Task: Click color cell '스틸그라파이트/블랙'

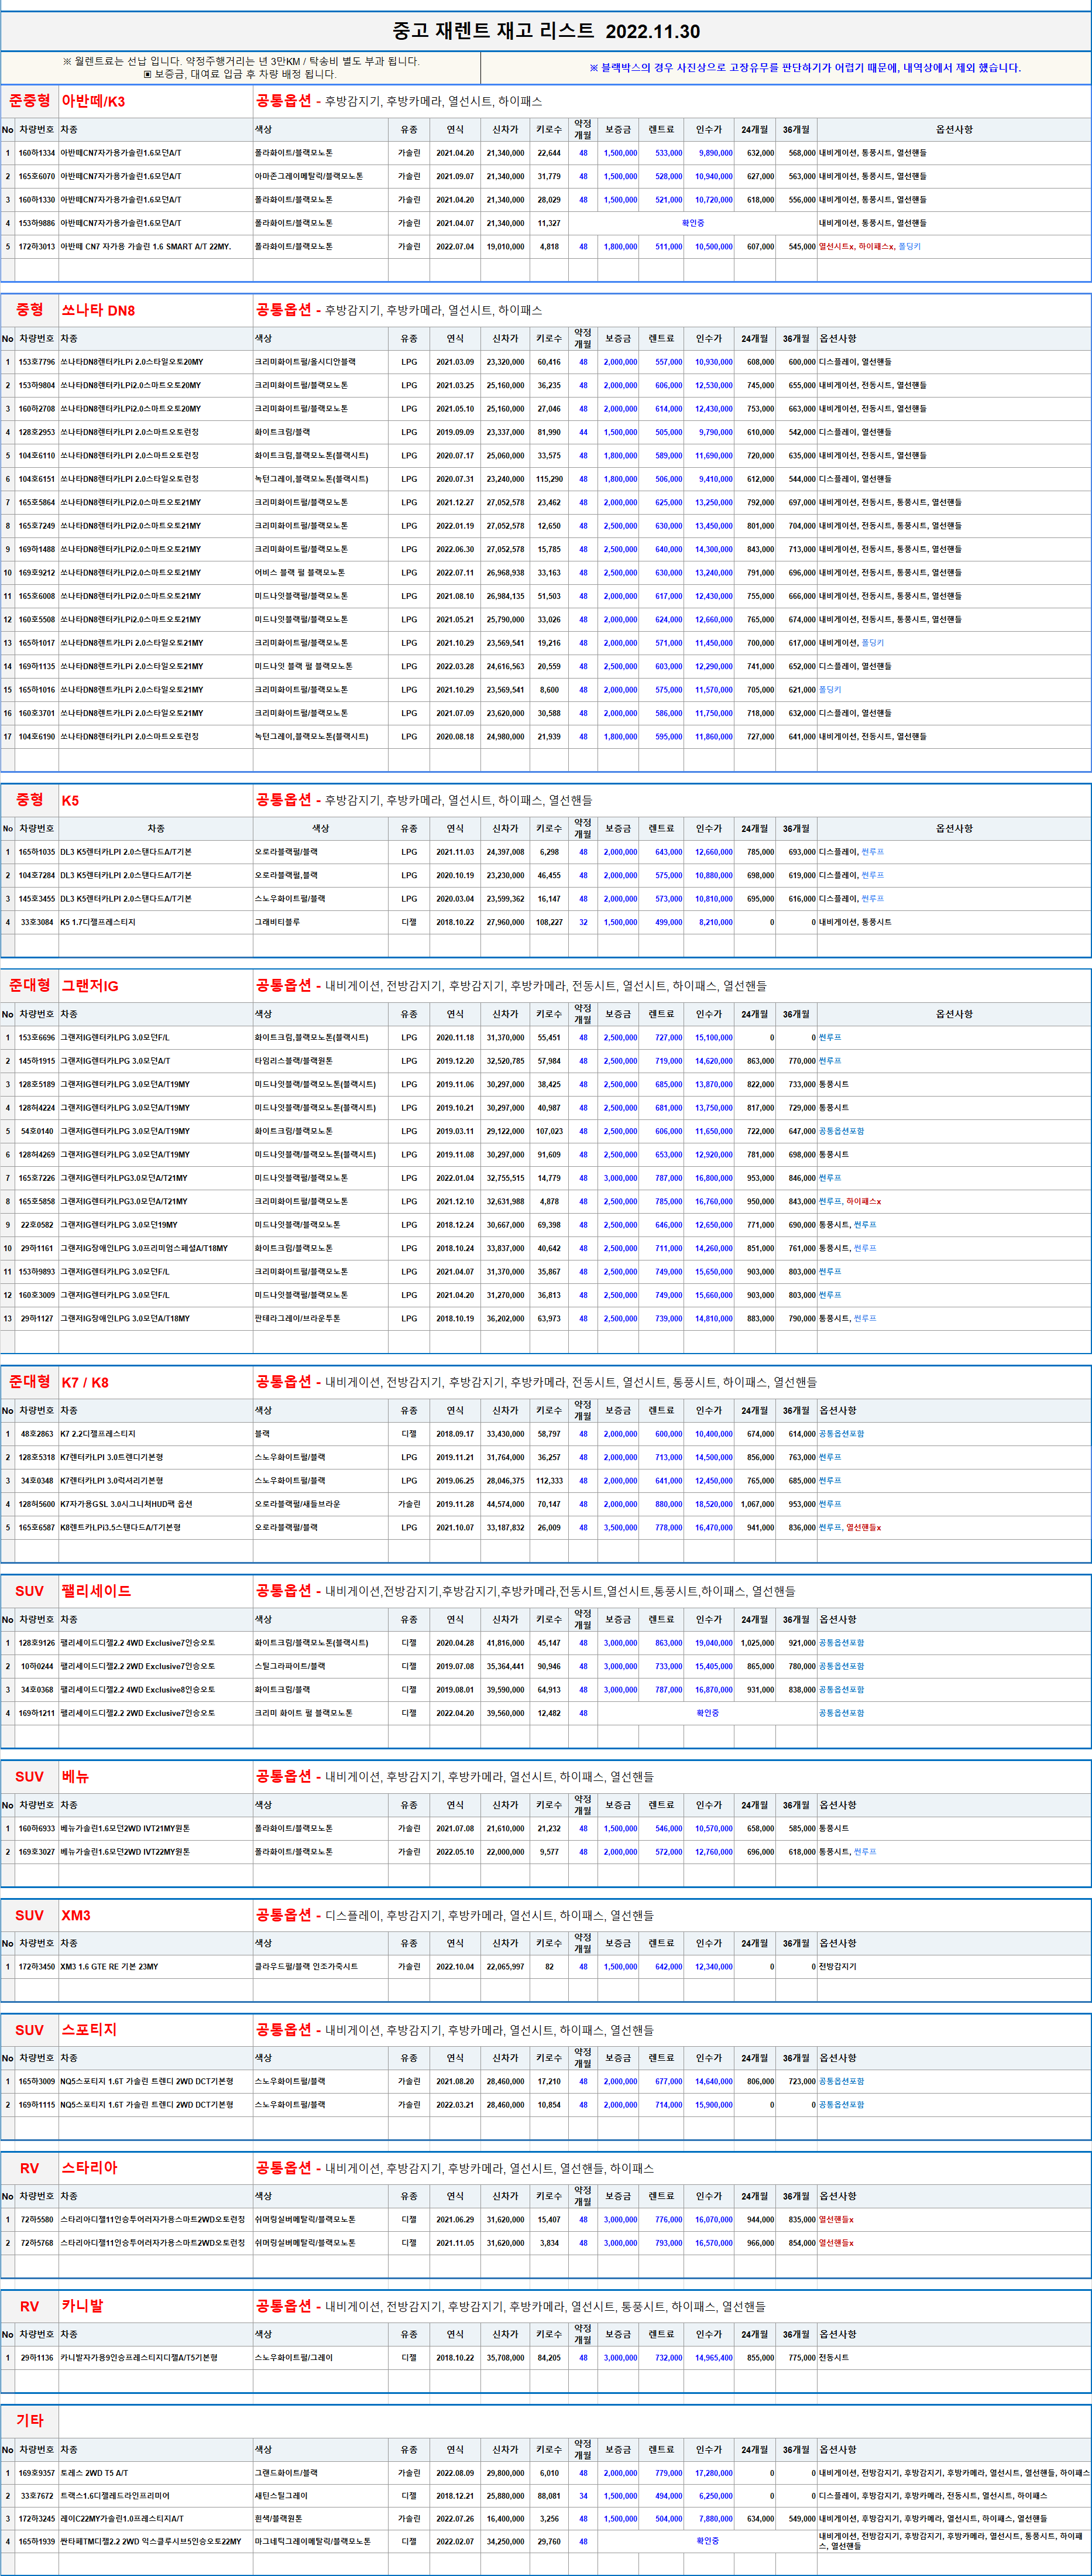Action: 321,1666
